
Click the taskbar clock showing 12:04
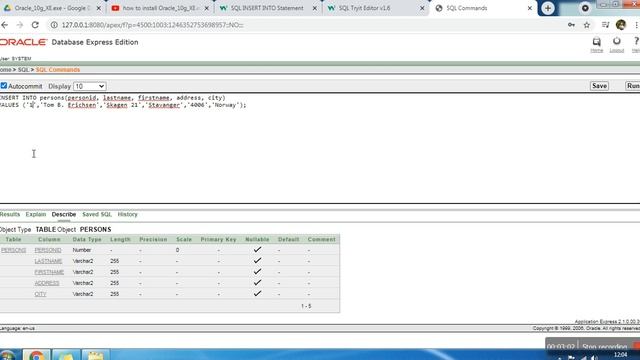[620, 354]
